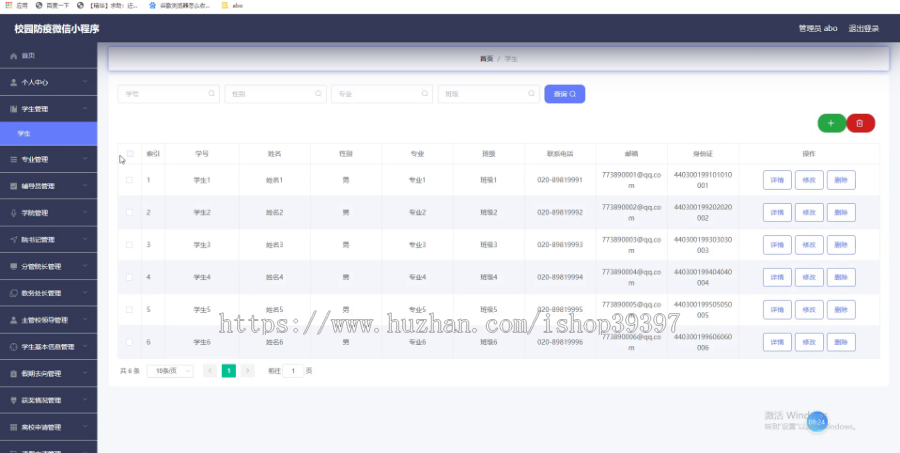Click 删除 for row 学生3
Screen dimensions: 900x453
click(x=841, y=245)
